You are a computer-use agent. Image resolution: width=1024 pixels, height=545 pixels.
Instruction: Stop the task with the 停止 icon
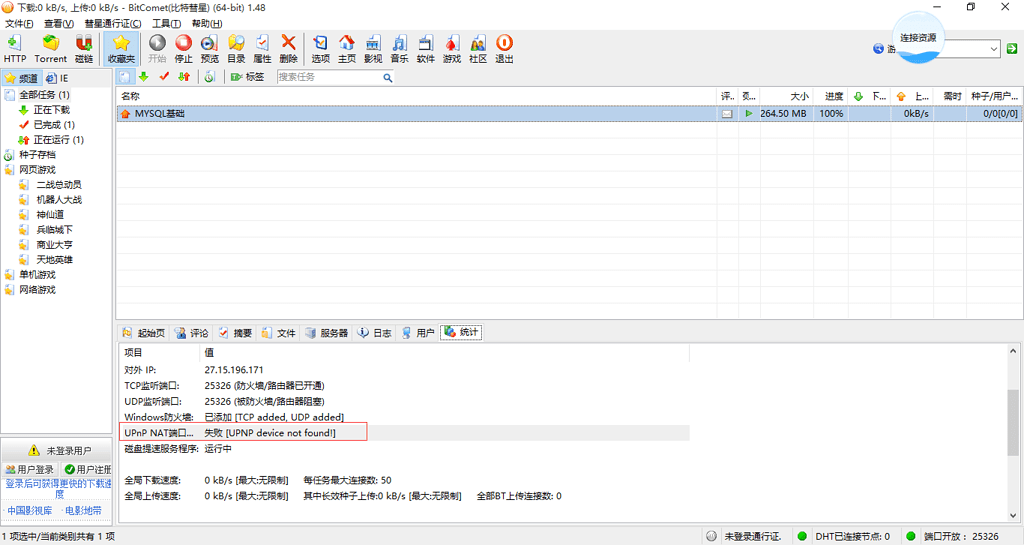point(183,48)
